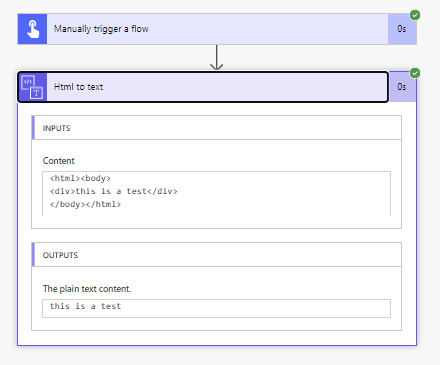The height and width of the screenshot is (365, 440).
Task: Click the green success checkmark on Html to text
Action: tap(415, 73)
